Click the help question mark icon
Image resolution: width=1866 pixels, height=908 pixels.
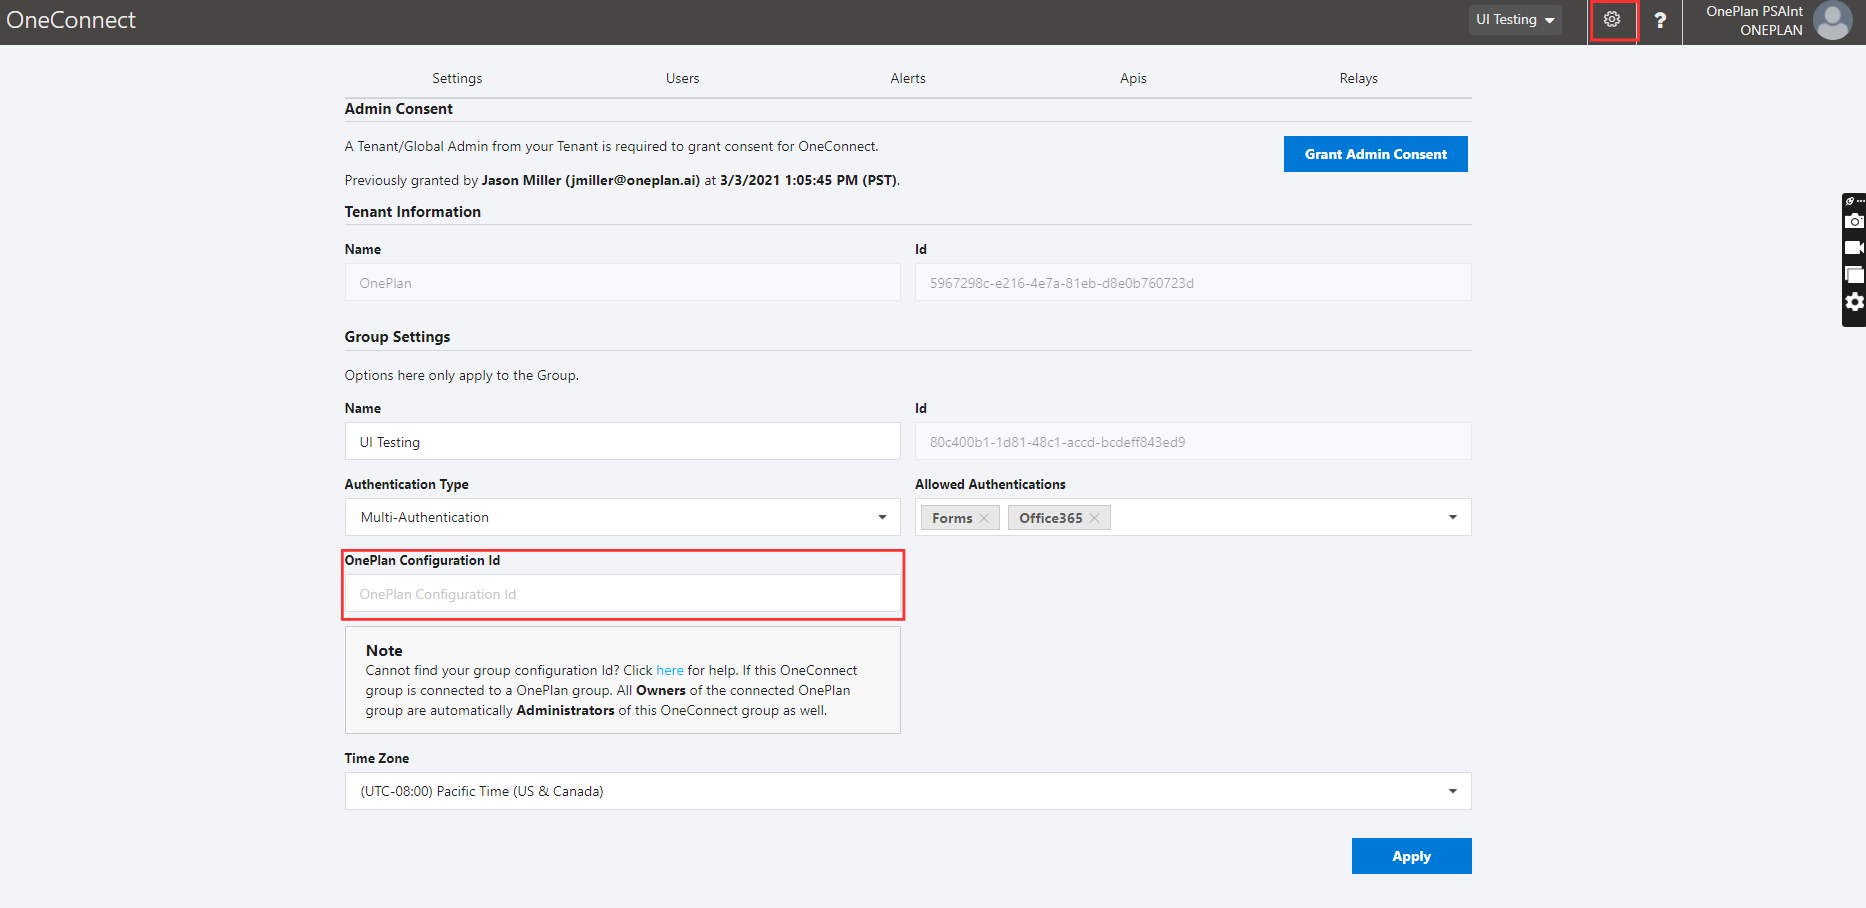tap(1660, 20)
